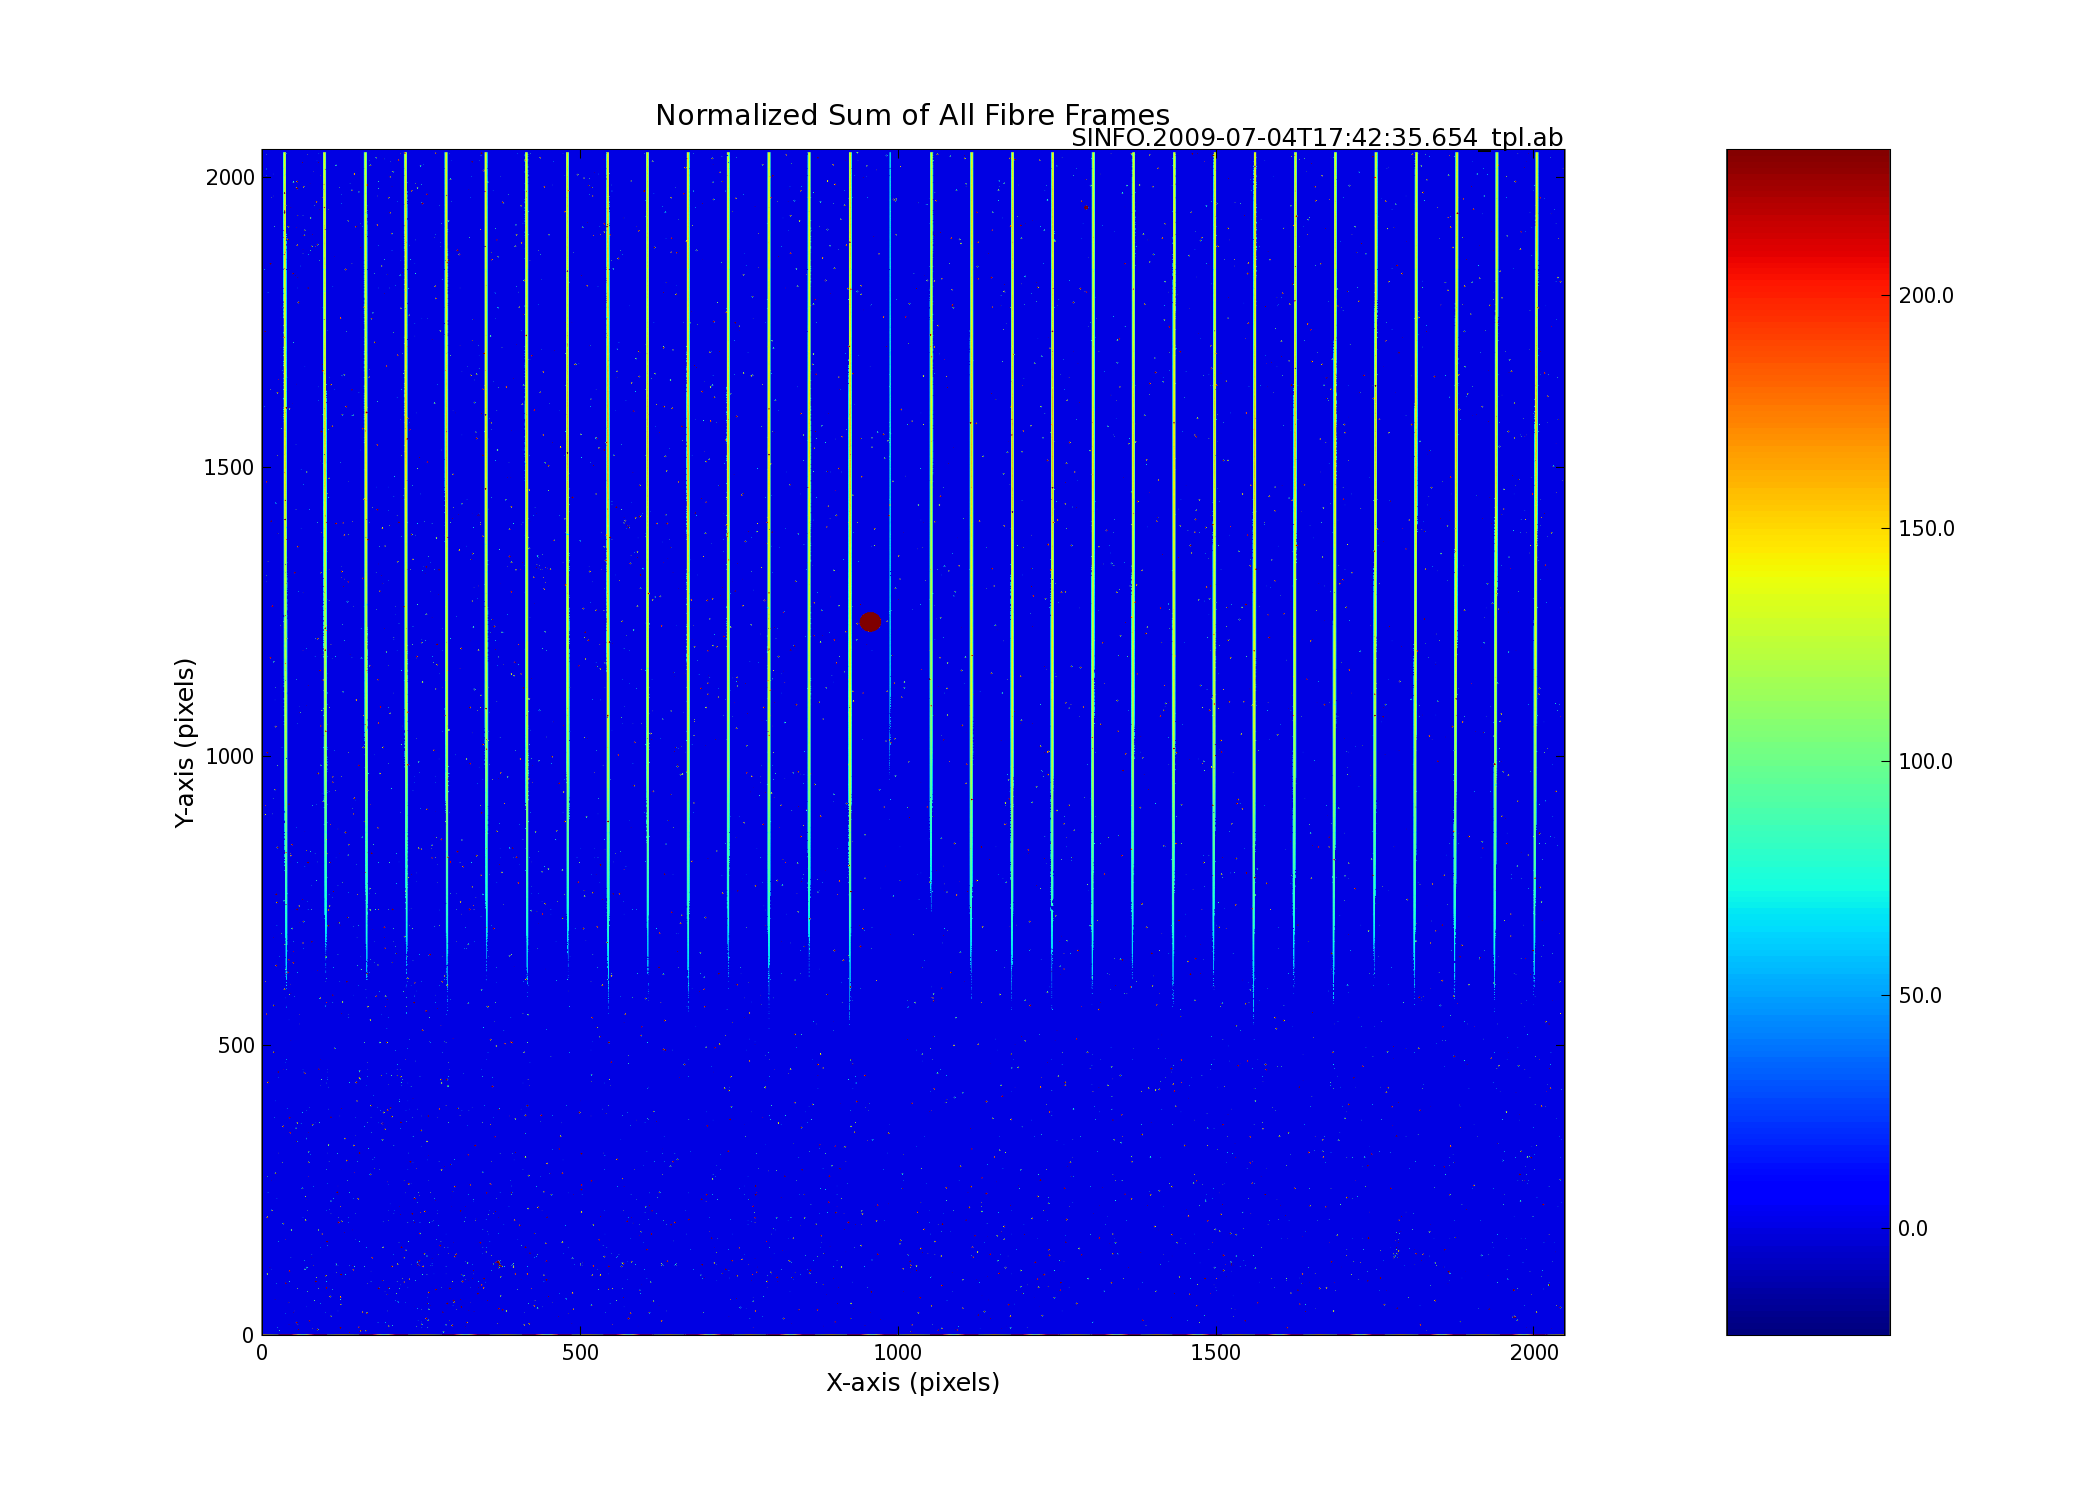
Task: Click the colorbar near the 100.0 green level
Action: point(1808,762)
